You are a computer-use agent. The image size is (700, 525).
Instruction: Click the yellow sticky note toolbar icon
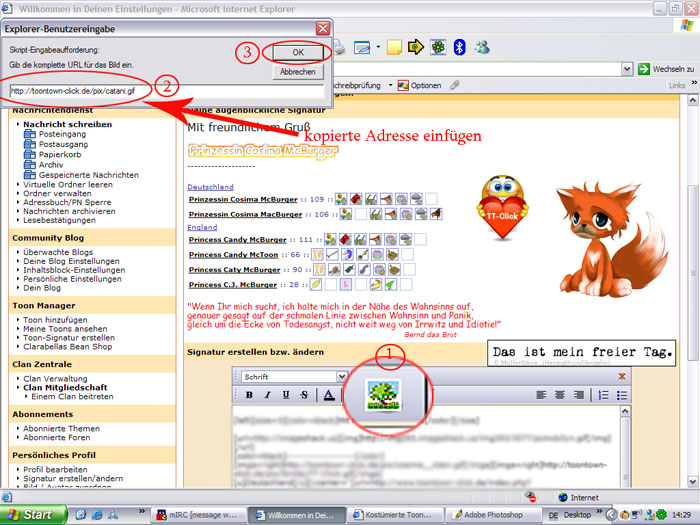394,47
